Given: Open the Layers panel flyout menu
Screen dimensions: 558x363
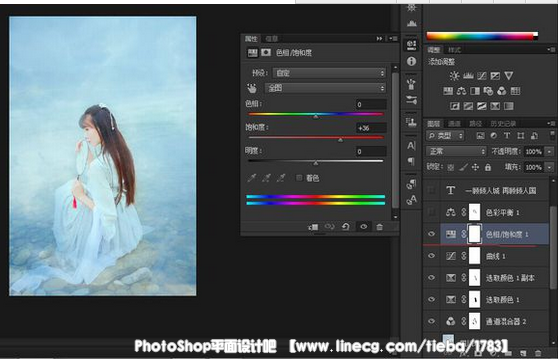Looking at the screenshot, I should pyautogui.click(x=552, y=123).
